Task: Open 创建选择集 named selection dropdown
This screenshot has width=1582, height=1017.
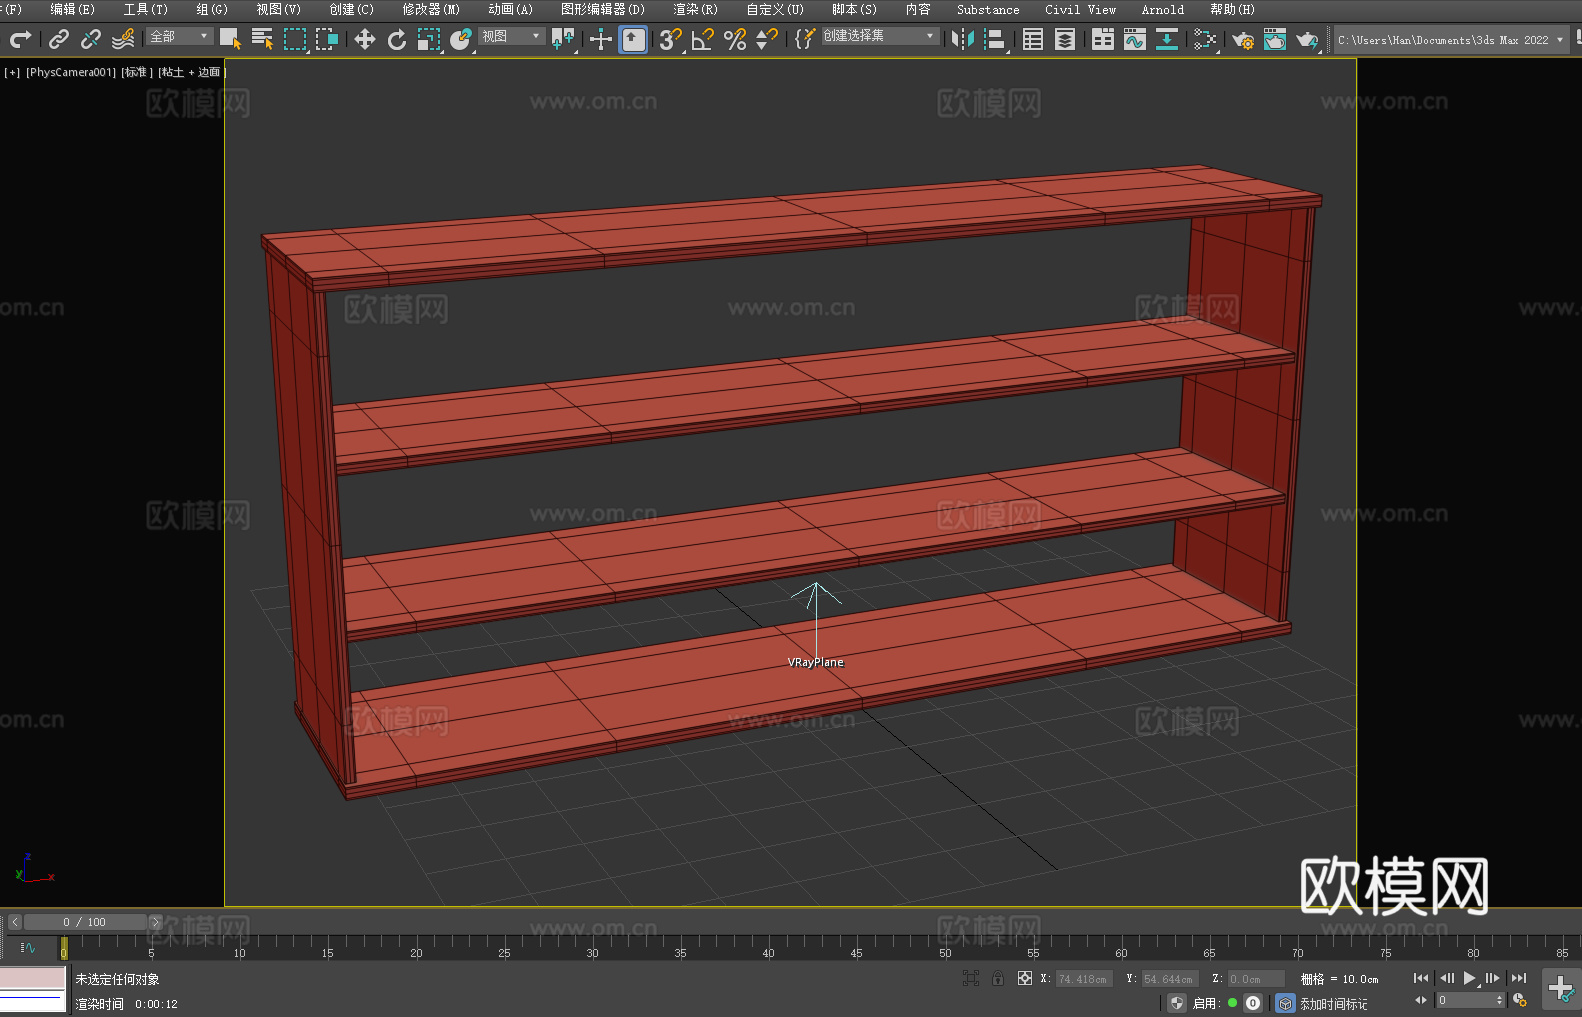Action: tap(880, 36)
